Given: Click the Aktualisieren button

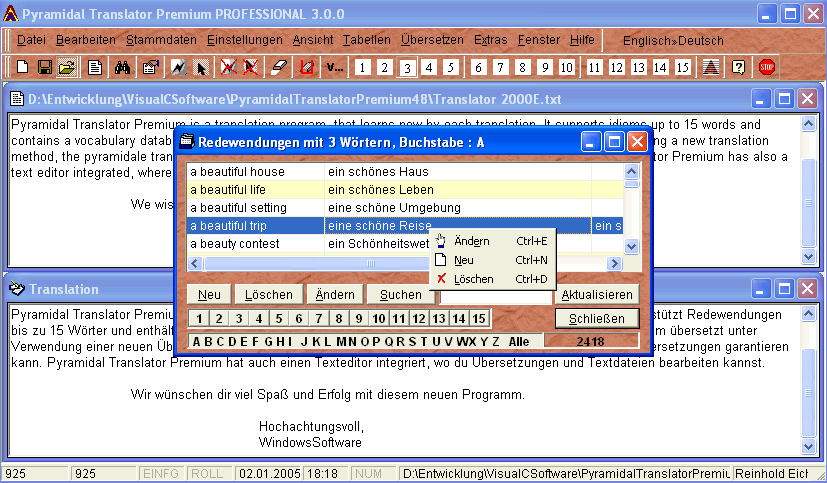Looking at the screenshot, I should (x=597, y=295).
